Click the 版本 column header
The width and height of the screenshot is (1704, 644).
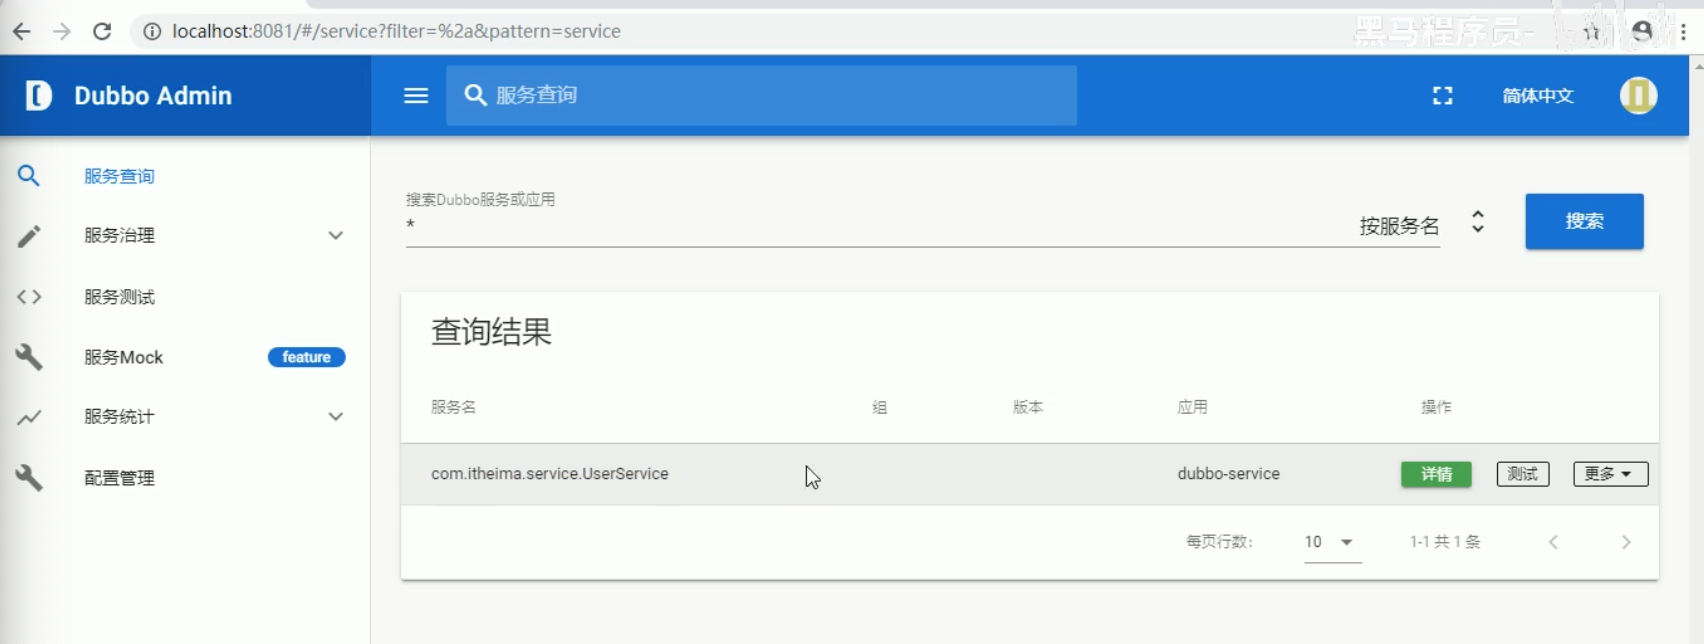(1027, 407)
